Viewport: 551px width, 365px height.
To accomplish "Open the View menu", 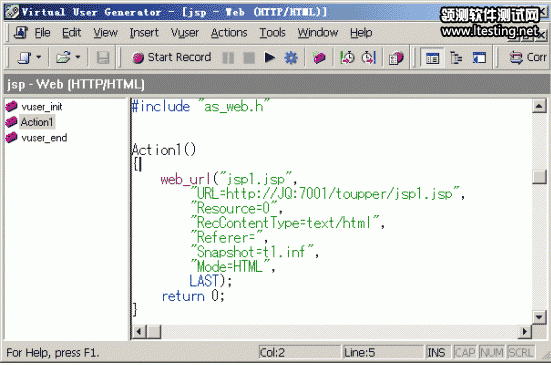I will pyautogui.click(x=105, y=33).
